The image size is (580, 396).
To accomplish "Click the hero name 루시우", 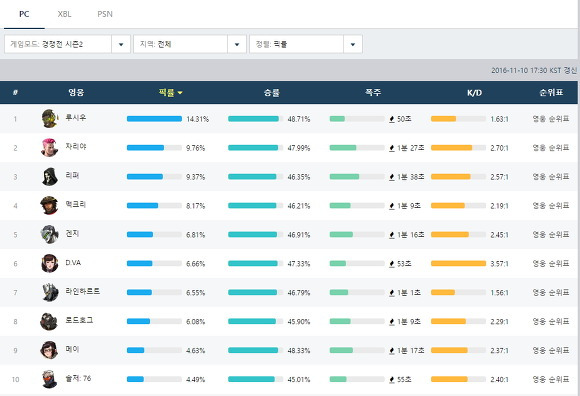I will point(76,118).
